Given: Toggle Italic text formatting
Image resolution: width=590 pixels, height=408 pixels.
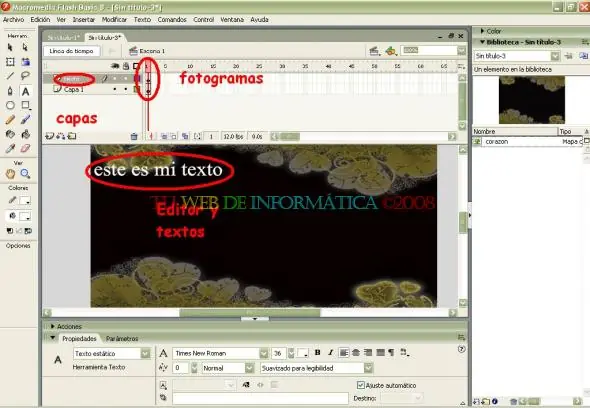Looking at the screenshot, I should 330,353.
